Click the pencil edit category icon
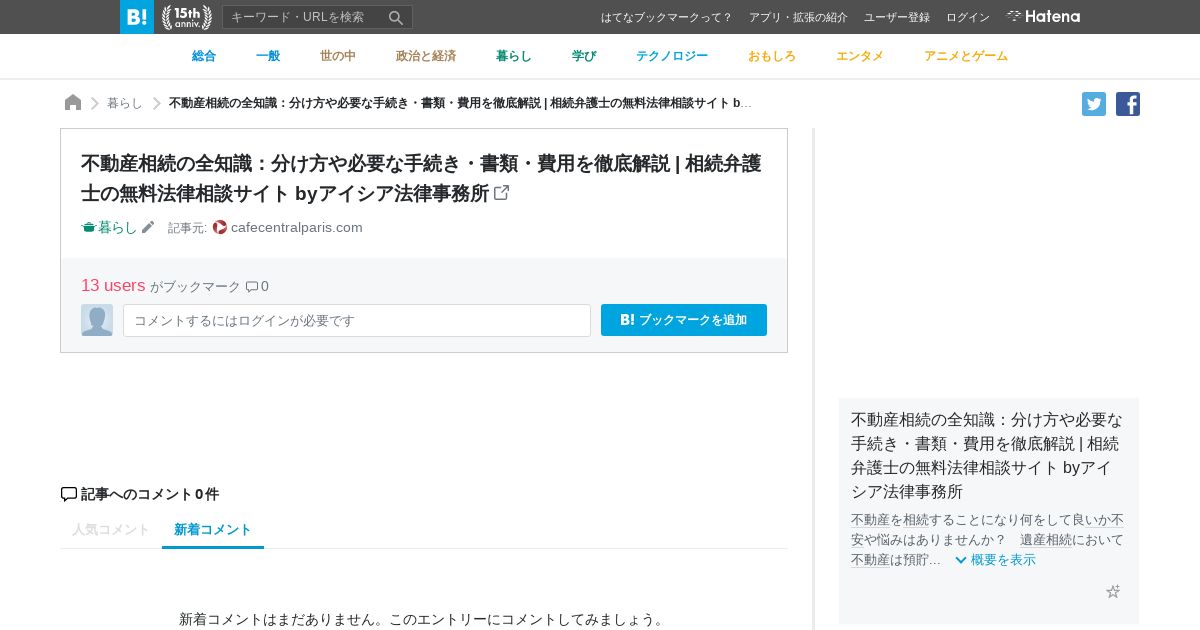The height and width of the screenshot is (630, 1200). point(148,227)
